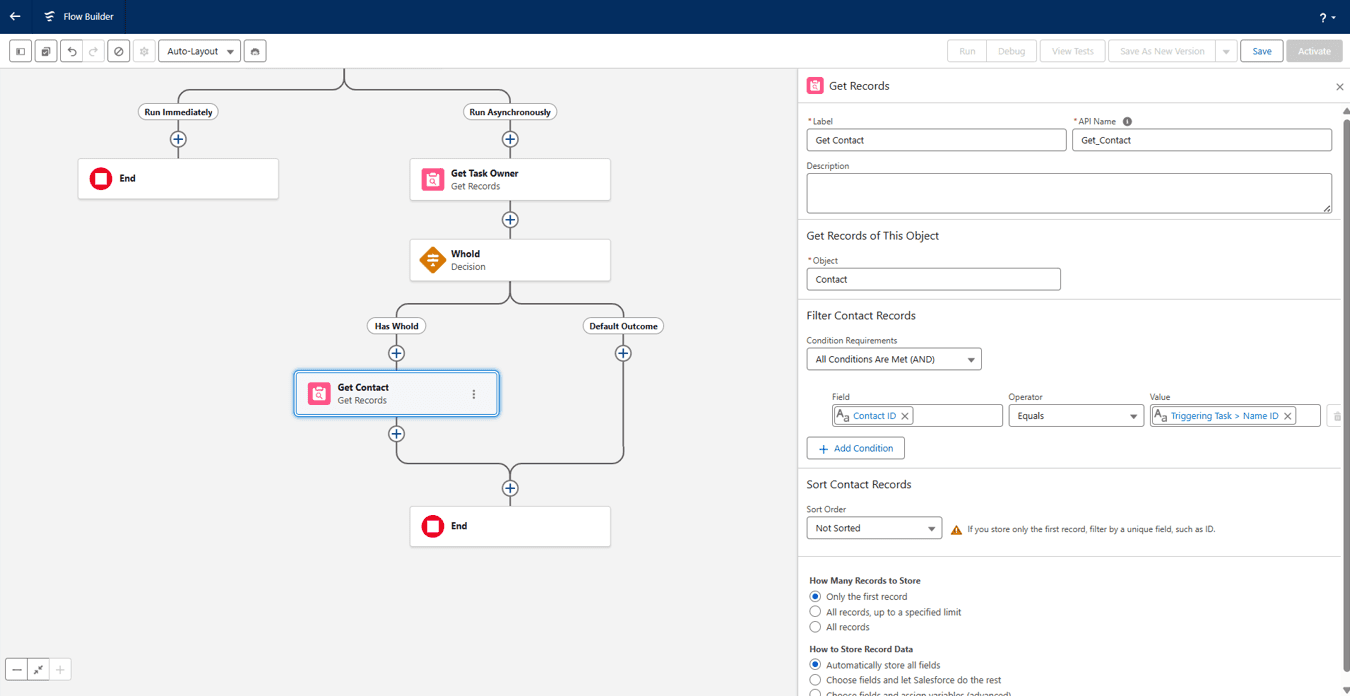Select the Get Task Owner node title
1350x696 pixels.
pyautogui.click(x=484, y=173)
